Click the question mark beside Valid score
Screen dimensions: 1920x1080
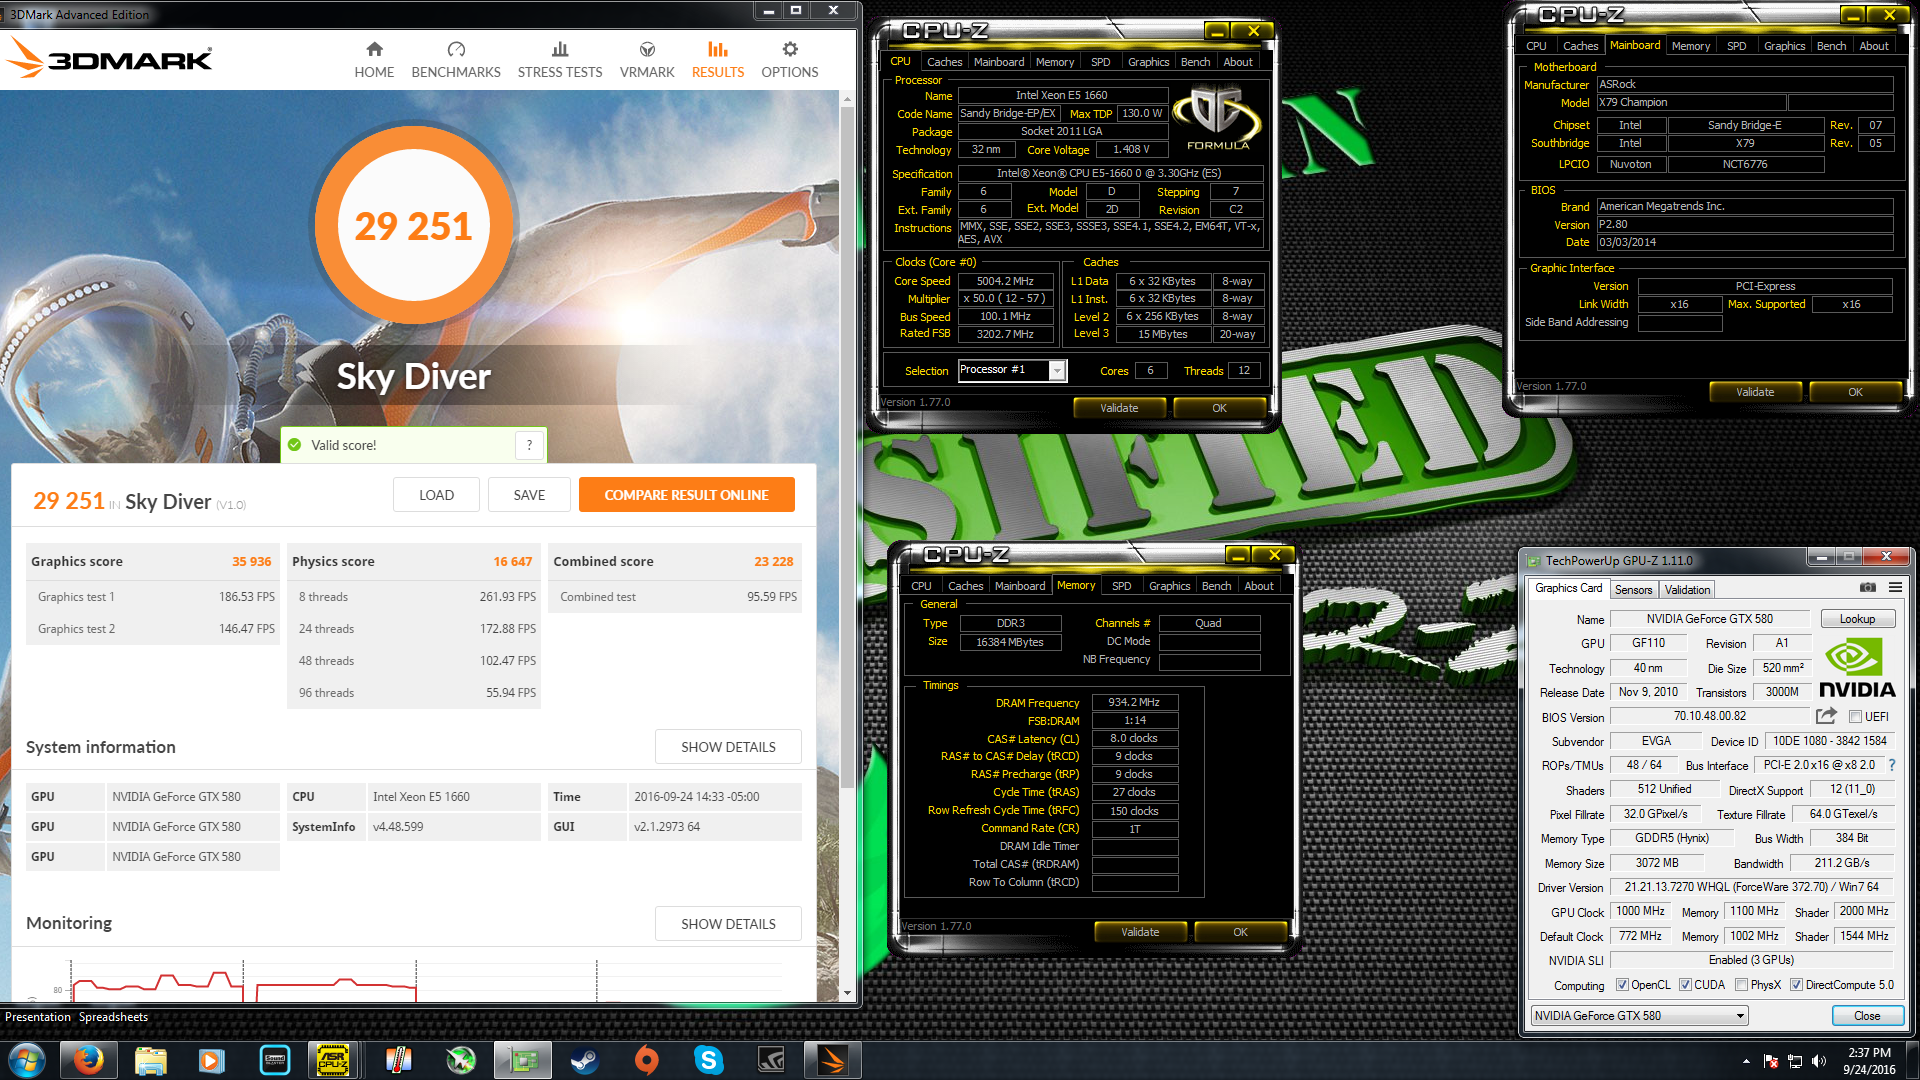pyautogui.click(x=530, y=445)
